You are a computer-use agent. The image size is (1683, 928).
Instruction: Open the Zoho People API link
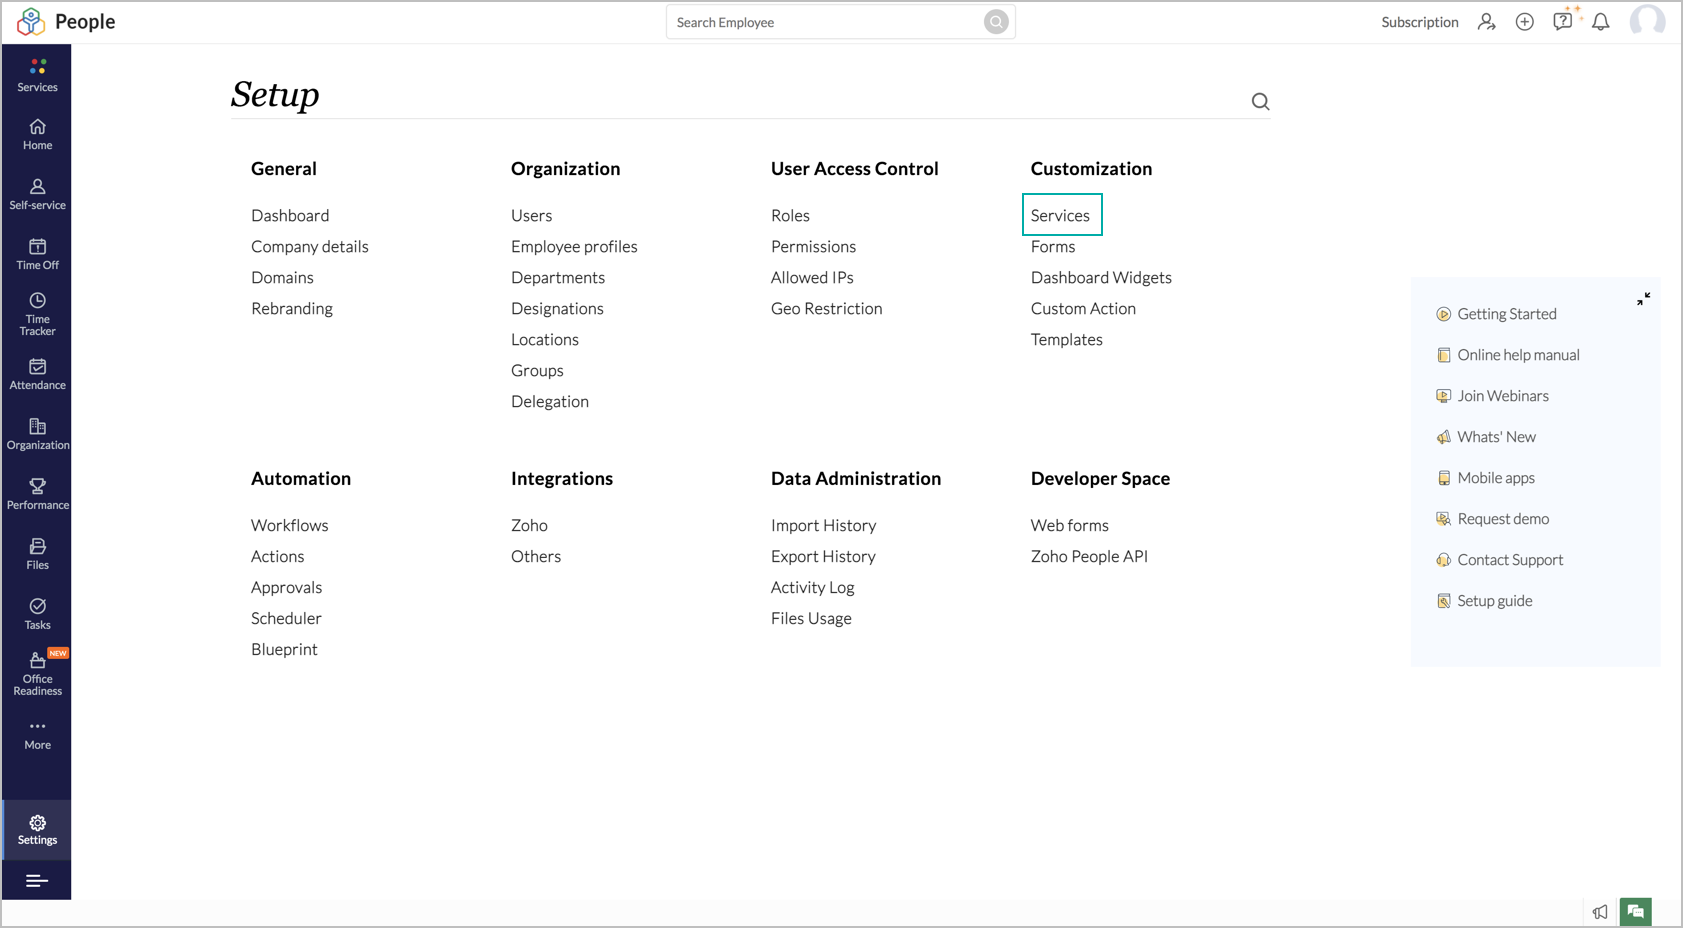click(x=1089, y=556)
